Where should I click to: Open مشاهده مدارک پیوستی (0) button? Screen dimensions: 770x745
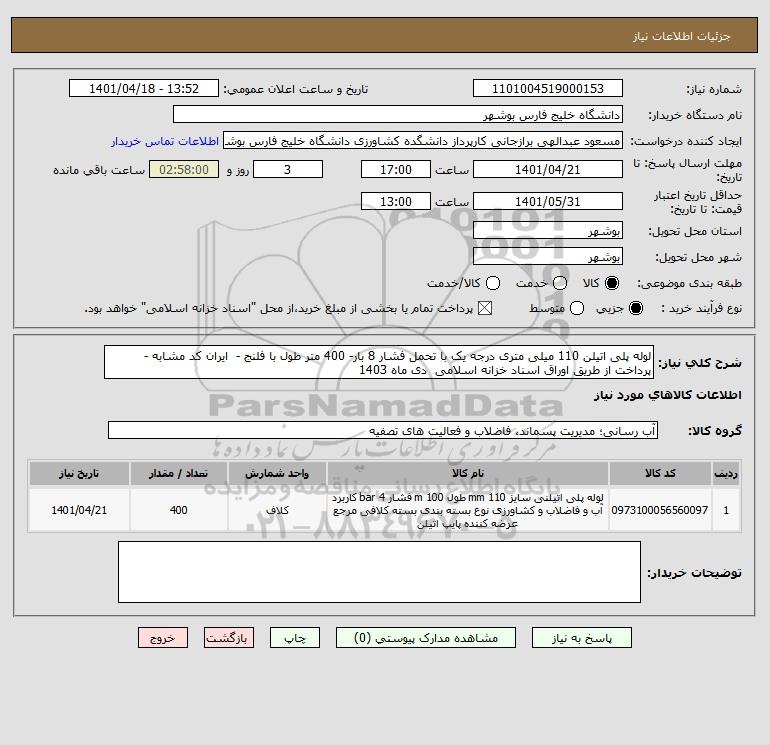(426, 638)
